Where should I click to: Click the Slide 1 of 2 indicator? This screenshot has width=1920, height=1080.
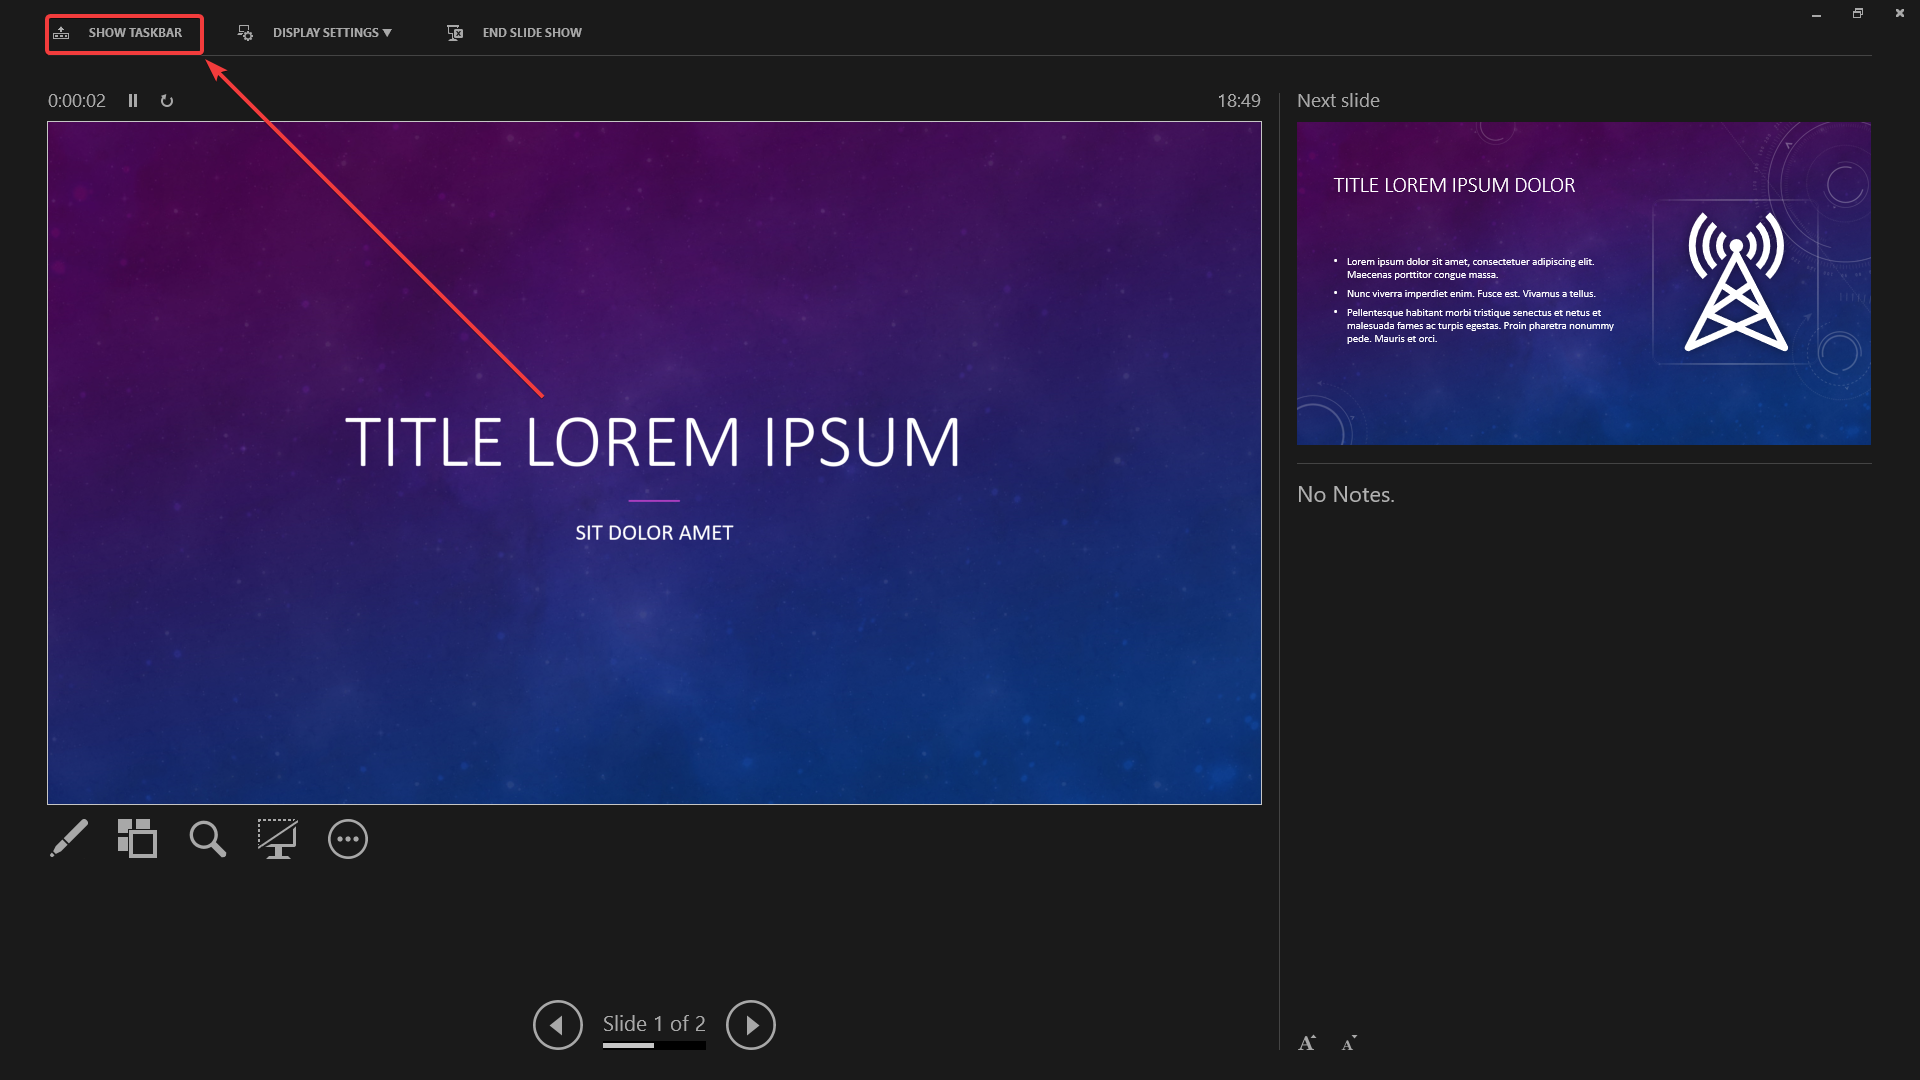pyautogui.click(x=654, y=1024)
